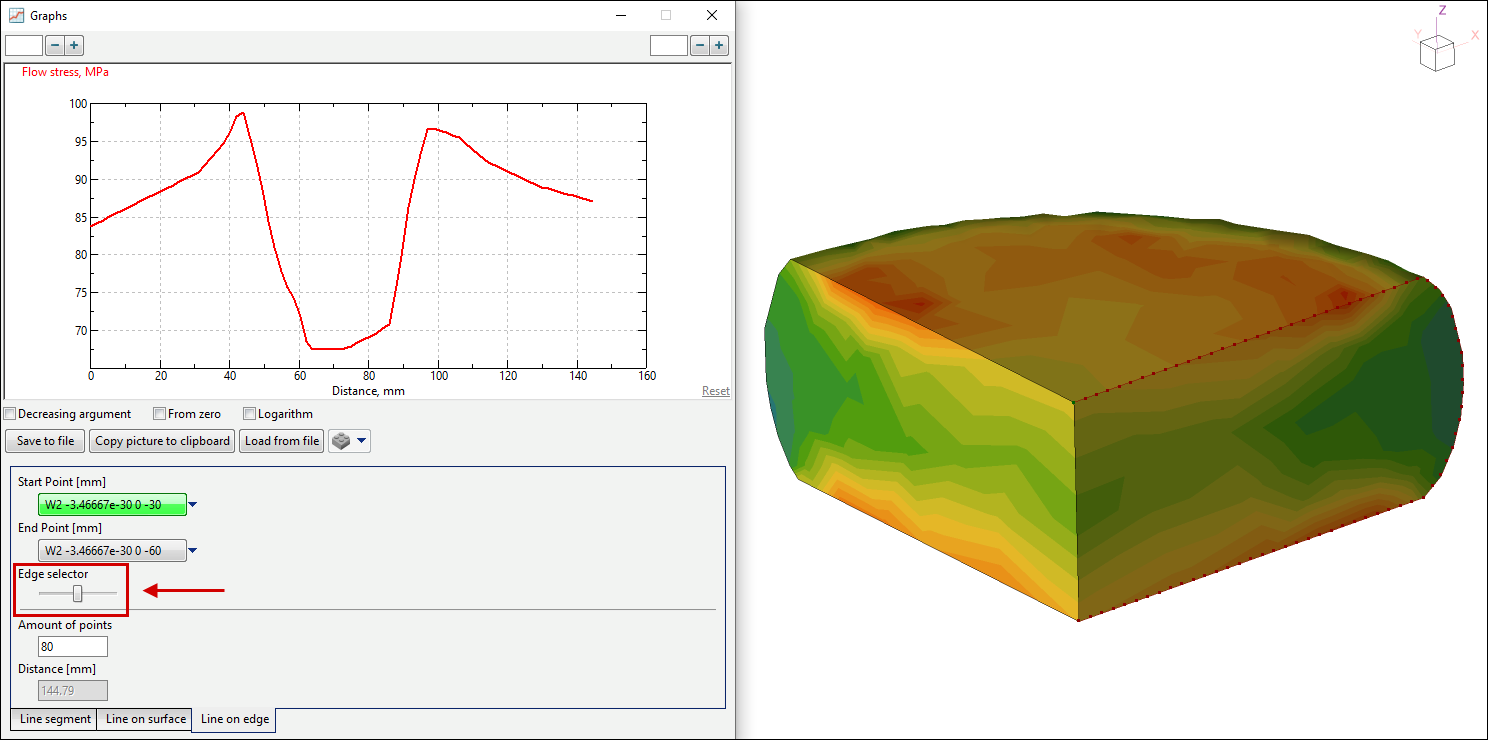Click the plus button at top-left
1488x740 pixels.
pos(74,45)
